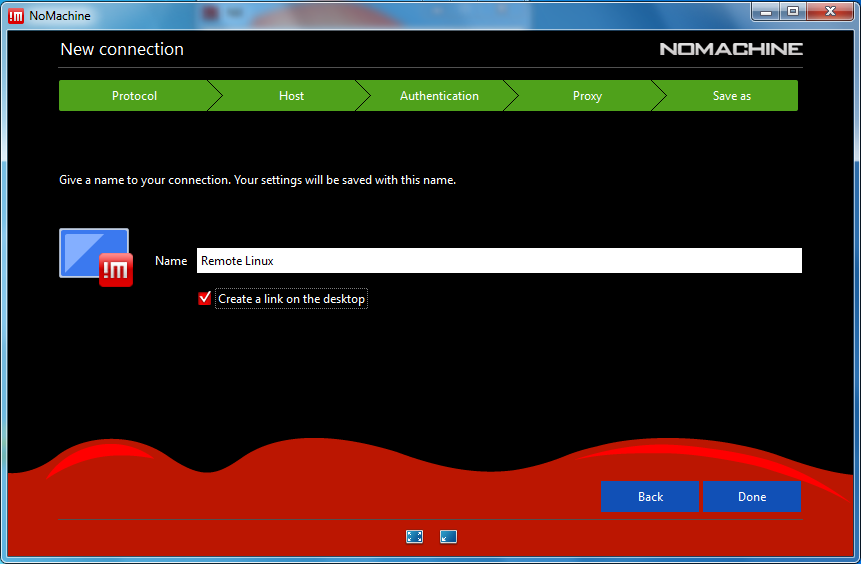Image resolution: width=861 pixels, height=564 pixels.
Task: Click Done to save the connection
Action: point(752,497)
